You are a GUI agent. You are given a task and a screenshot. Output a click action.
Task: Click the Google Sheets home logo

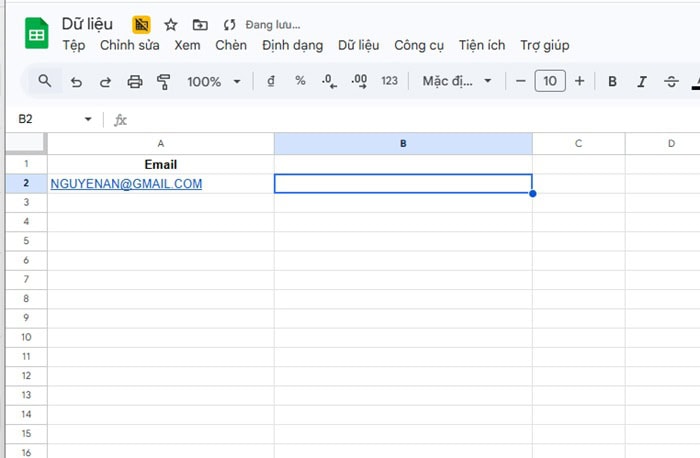click(36, 33)
